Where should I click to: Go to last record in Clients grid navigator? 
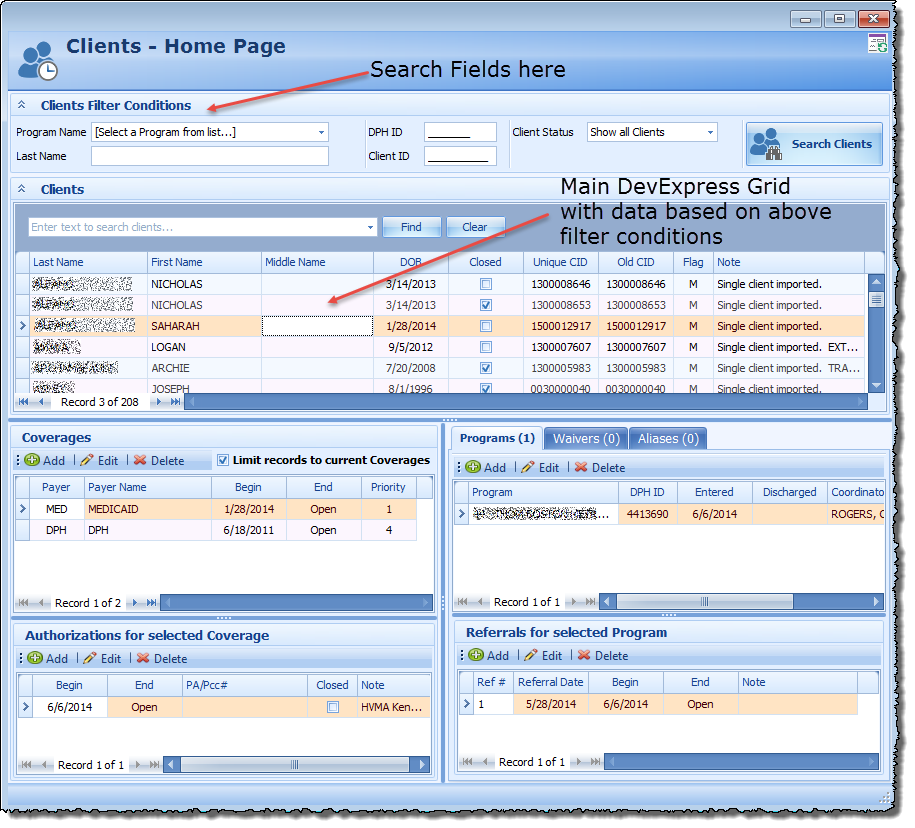[x=176, y=402]
